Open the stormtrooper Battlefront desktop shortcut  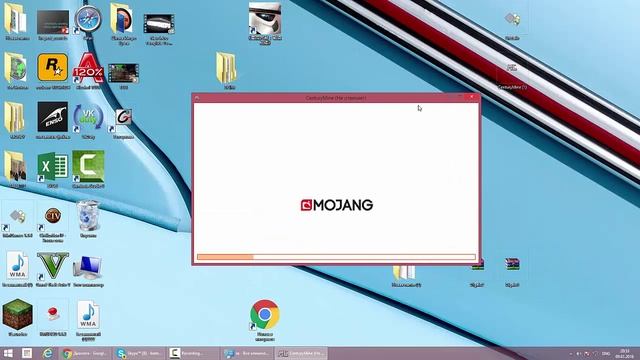coord(265,18)
